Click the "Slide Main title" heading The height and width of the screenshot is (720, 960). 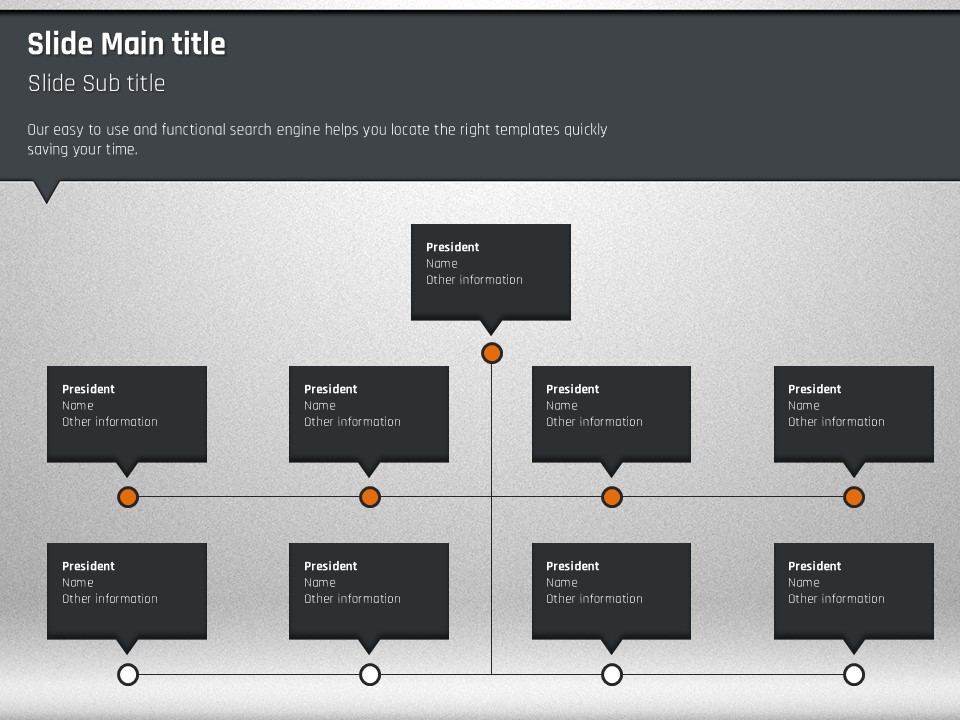click(126, 44)
